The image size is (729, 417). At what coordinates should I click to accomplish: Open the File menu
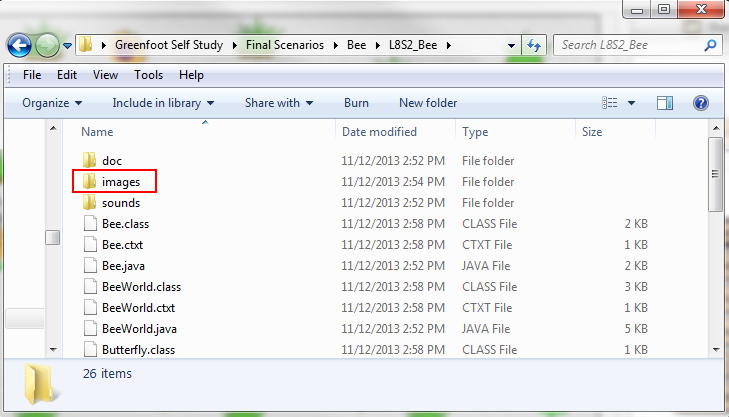(x=31, y=75)
